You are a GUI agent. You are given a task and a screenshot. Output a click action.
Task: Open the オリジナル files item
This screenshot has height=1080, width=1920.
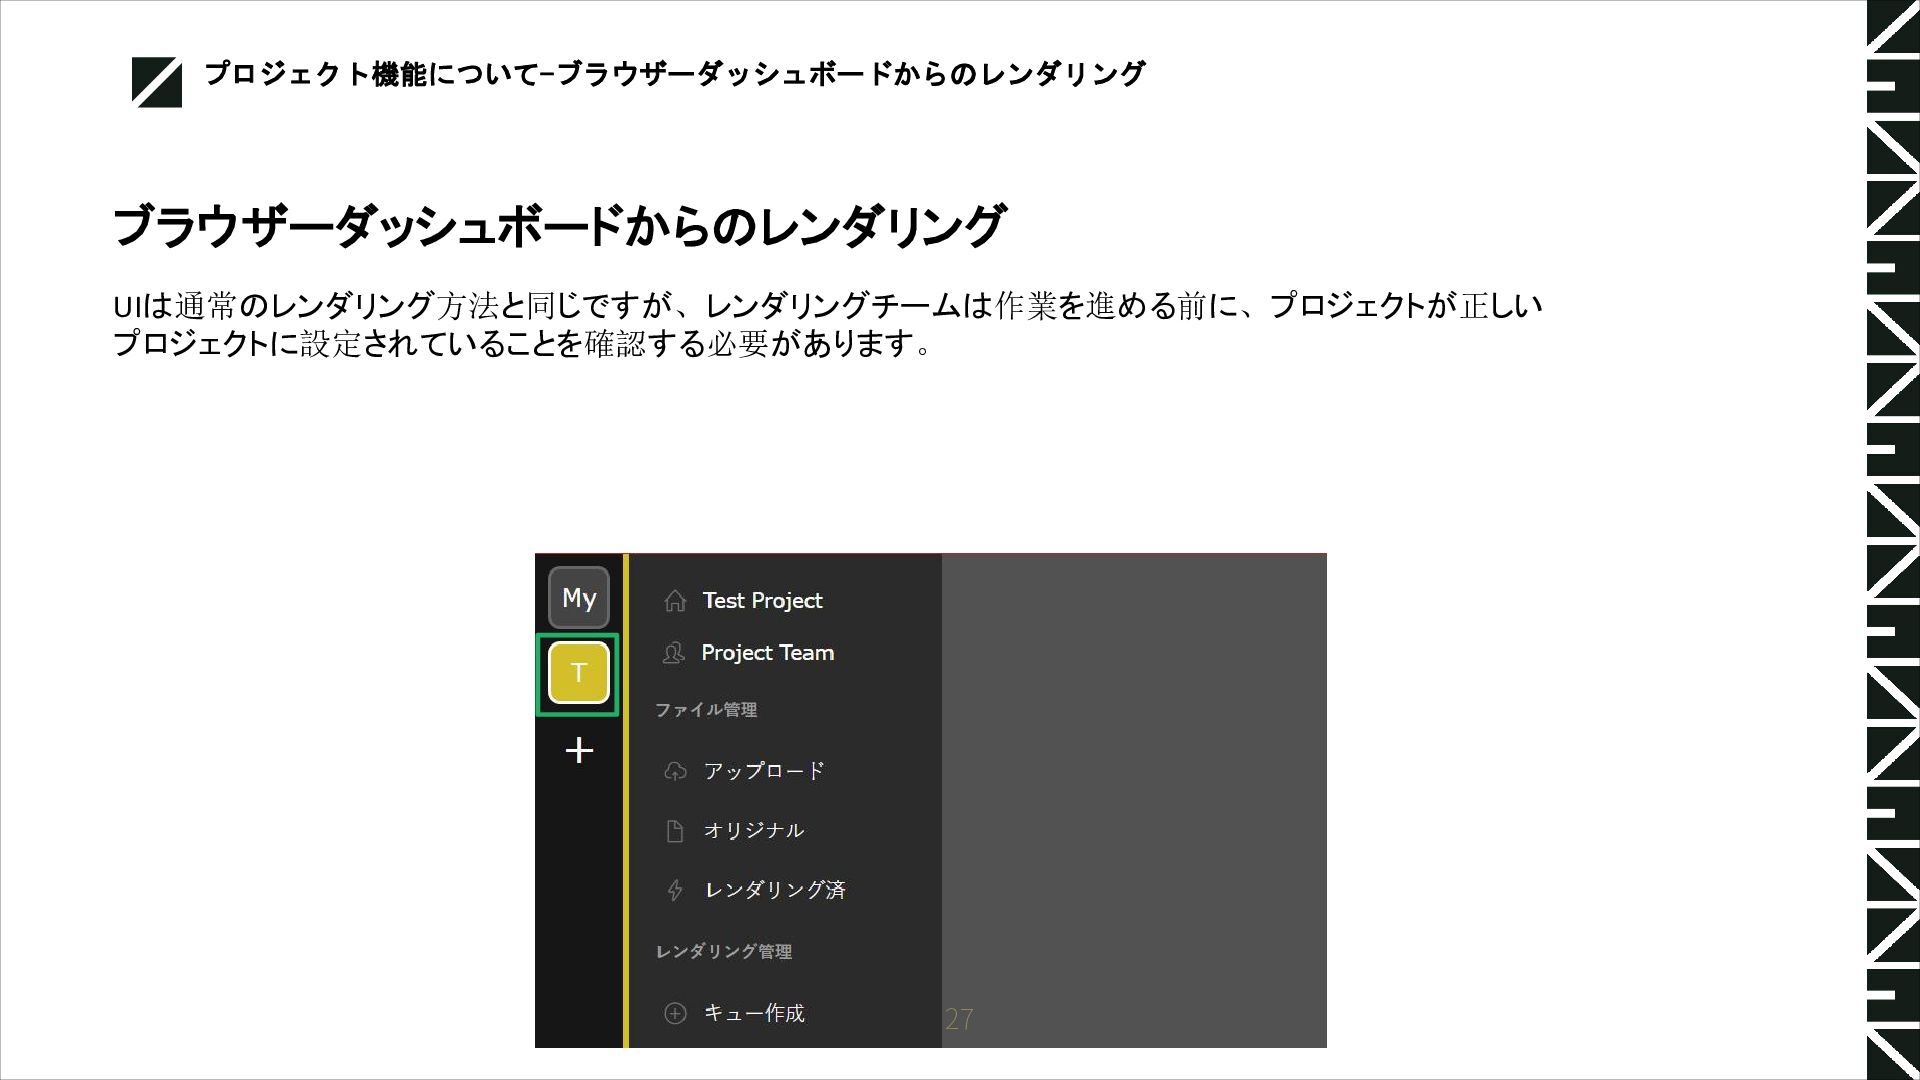click(753, 831)
